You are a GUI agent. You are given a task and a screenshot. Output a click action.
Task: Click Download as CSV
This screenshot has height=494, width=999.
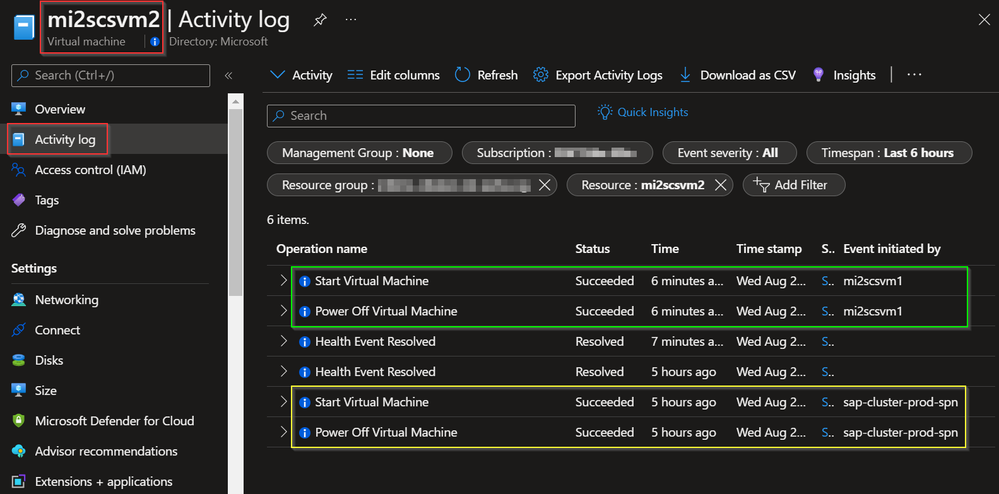738,75
